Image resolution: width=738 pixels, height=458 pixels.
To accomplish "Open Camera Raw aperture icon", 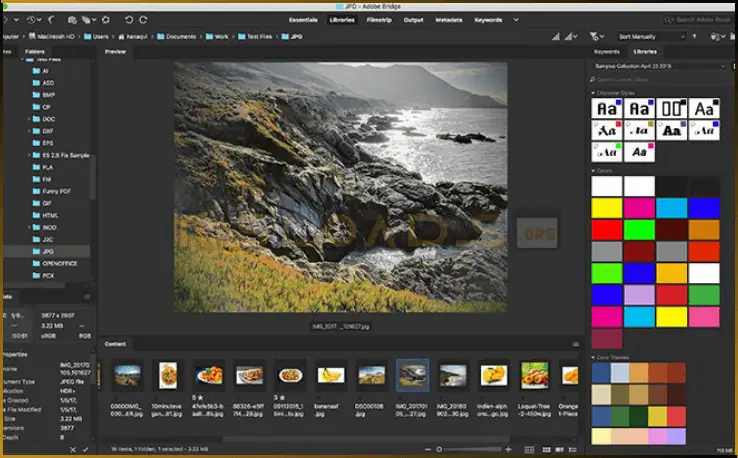I will coord(106,20).
